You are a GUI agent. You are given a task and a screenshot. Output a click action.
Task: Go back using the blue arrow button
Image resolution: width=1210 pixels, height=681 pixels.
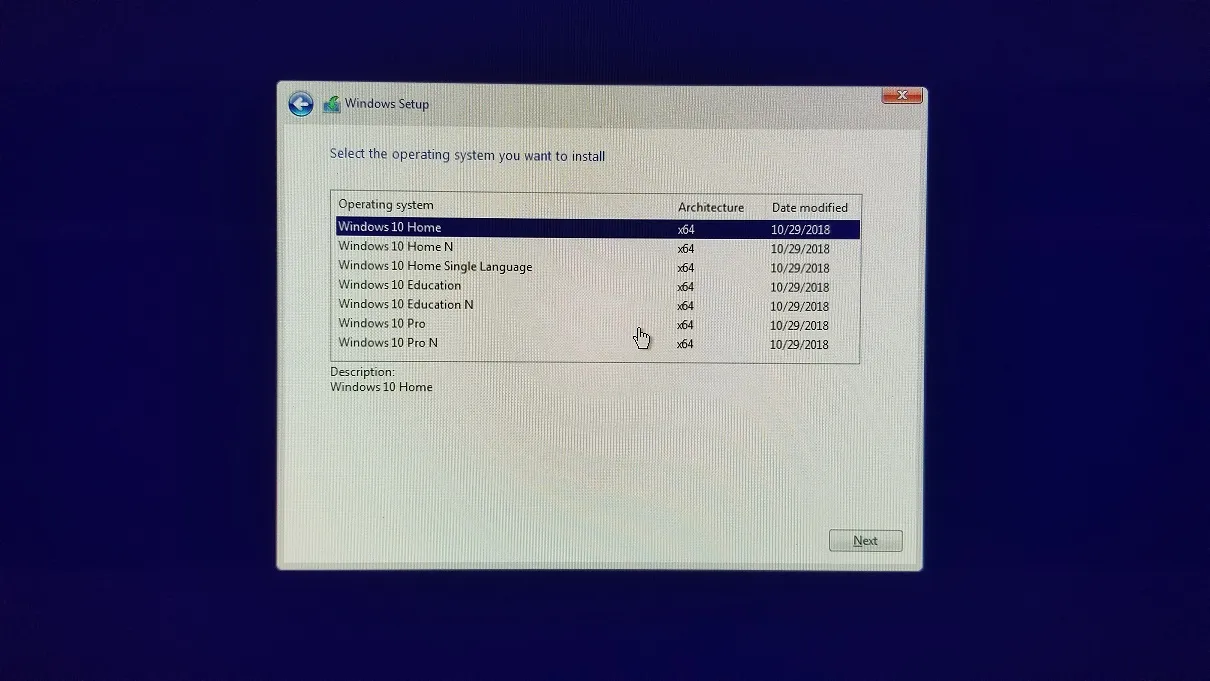click(x=301, y=104)
